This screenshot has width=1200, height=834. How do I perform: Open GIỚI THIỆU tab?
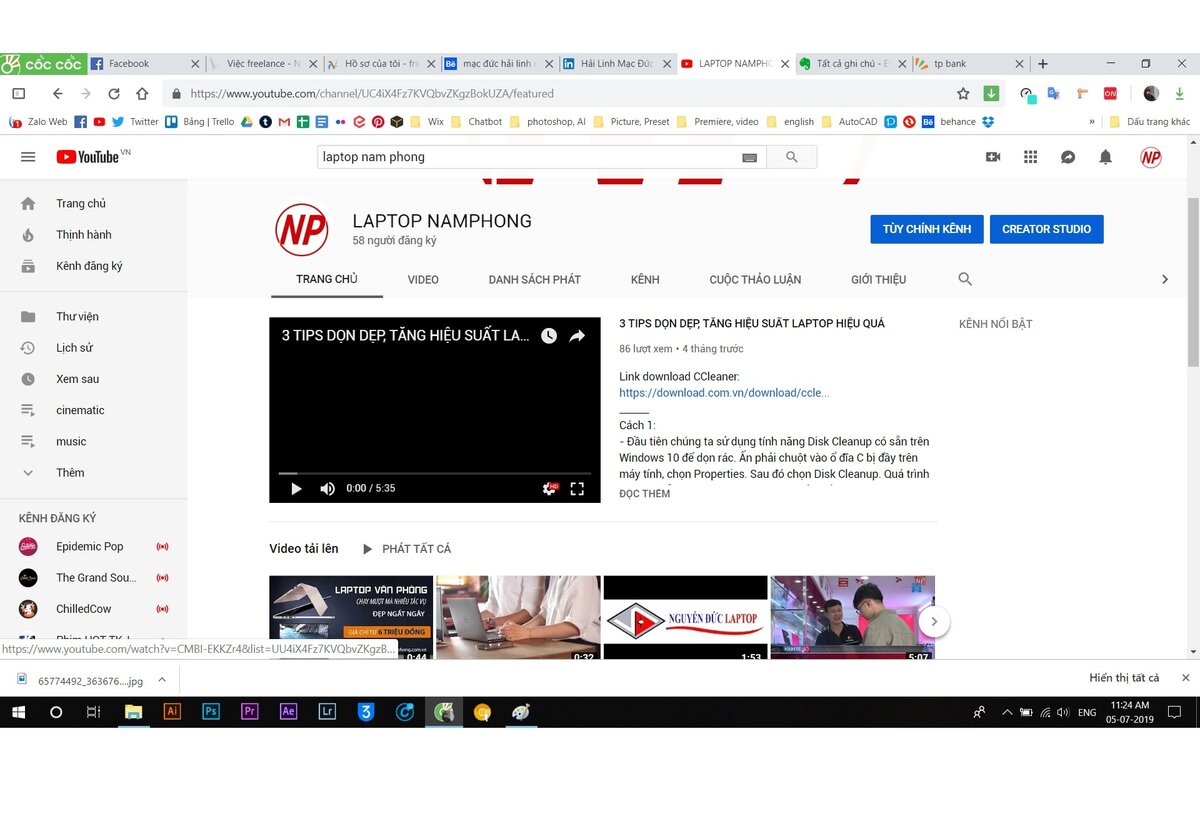(x=878, y=279)
